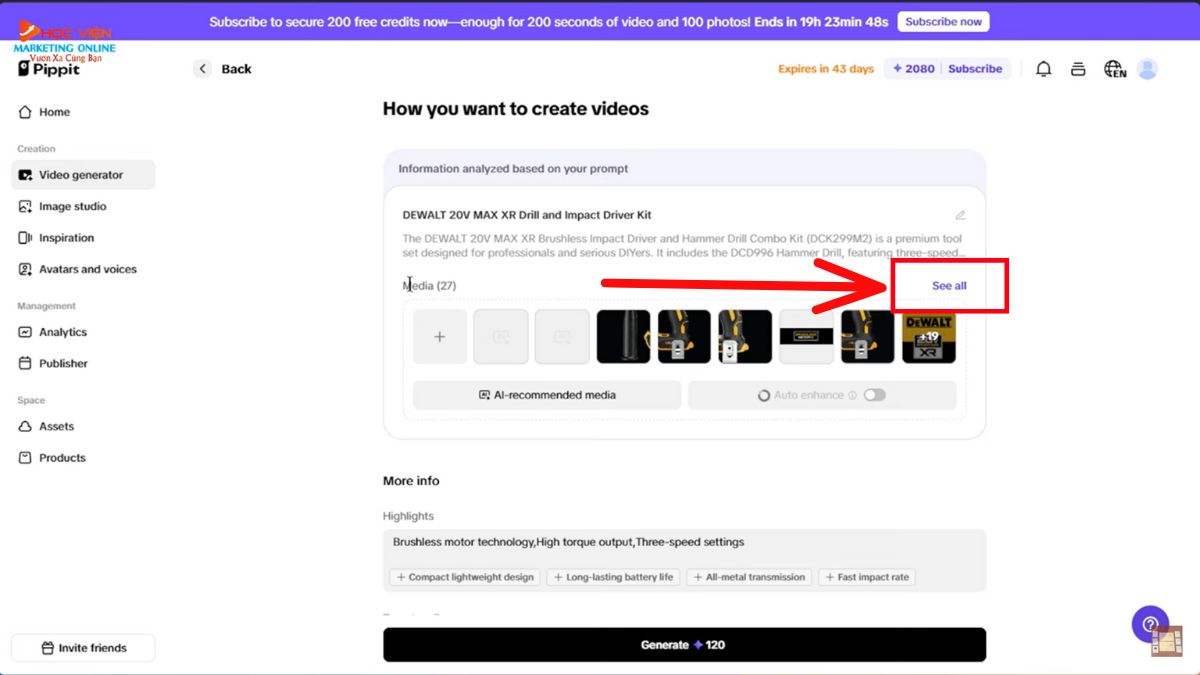This screenshot has width=1200, height=675.
Task: Add the Fast impact rate tag
Action: 866,577
